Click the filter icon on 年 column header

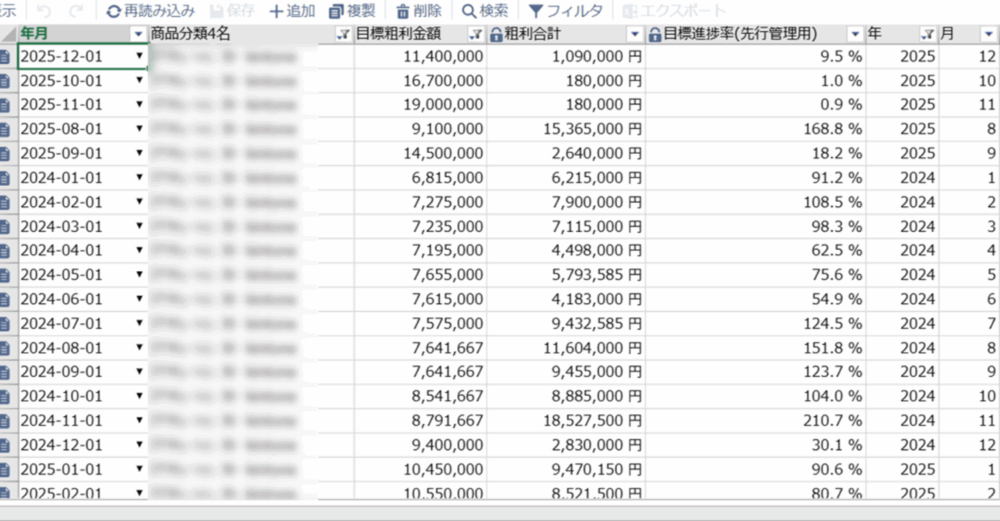(x=927, y=35)
